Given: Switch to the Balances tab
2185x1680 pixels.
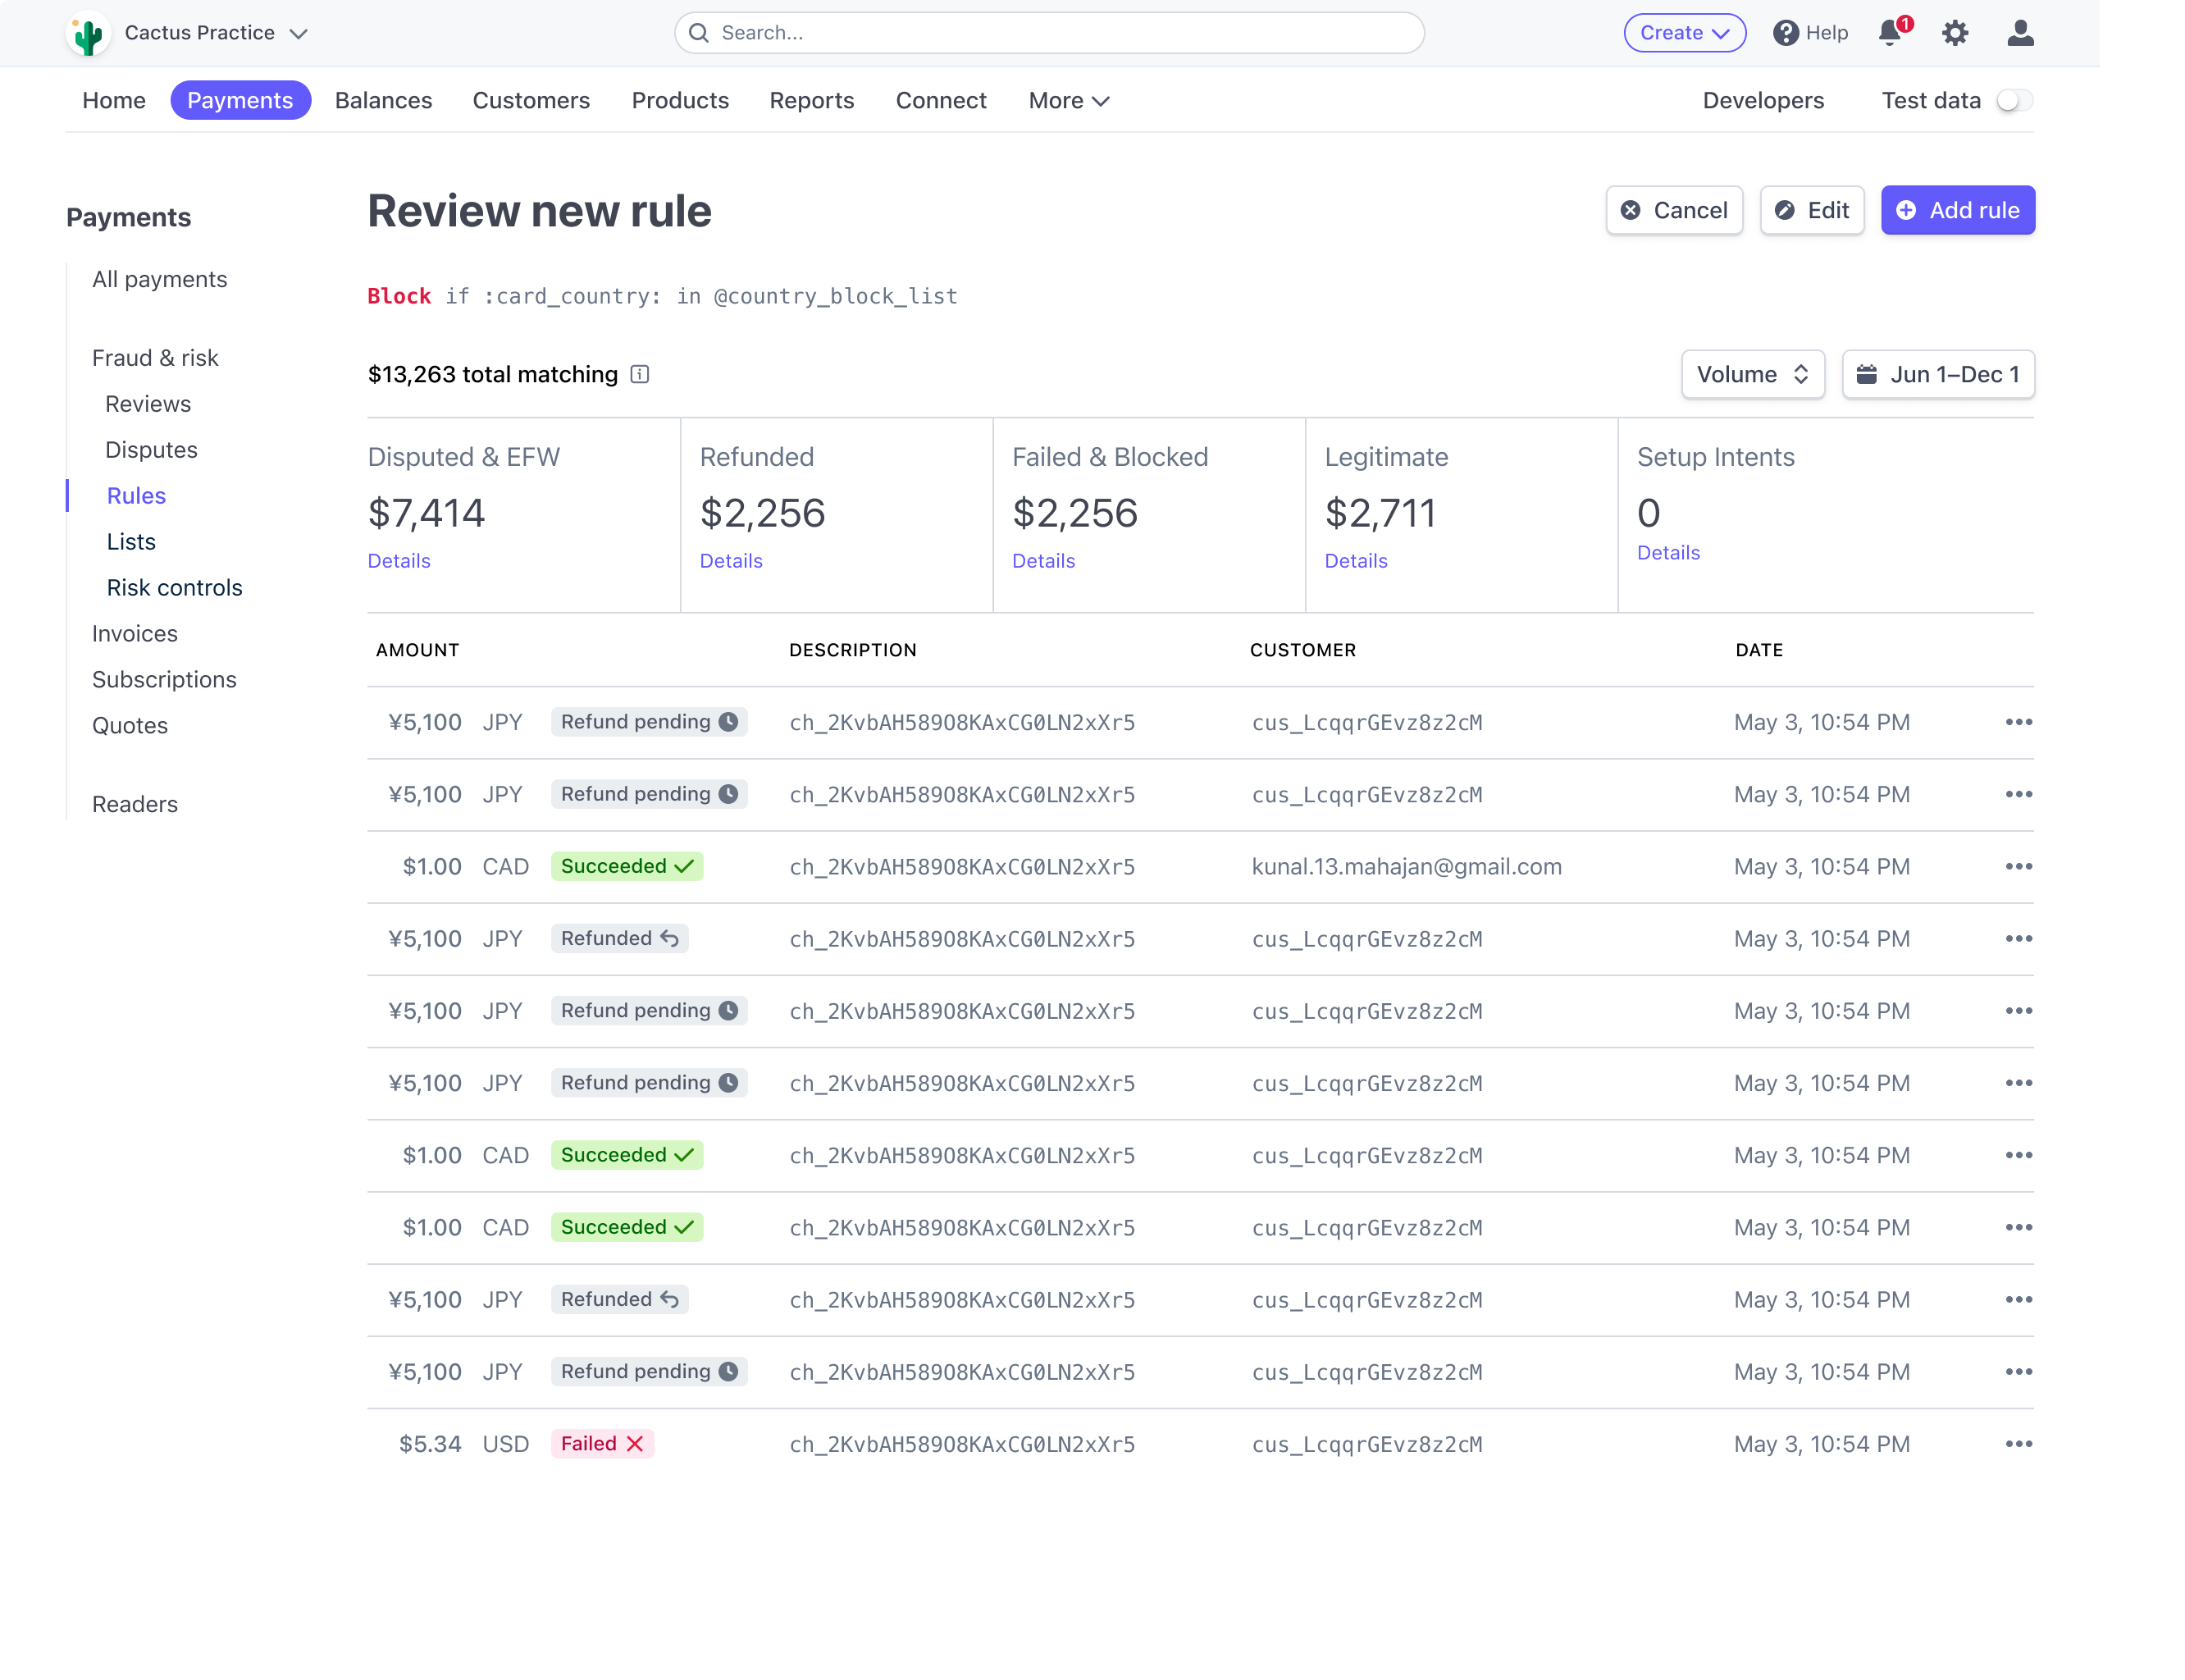Looking at the screenshot, I should point(383,101).
